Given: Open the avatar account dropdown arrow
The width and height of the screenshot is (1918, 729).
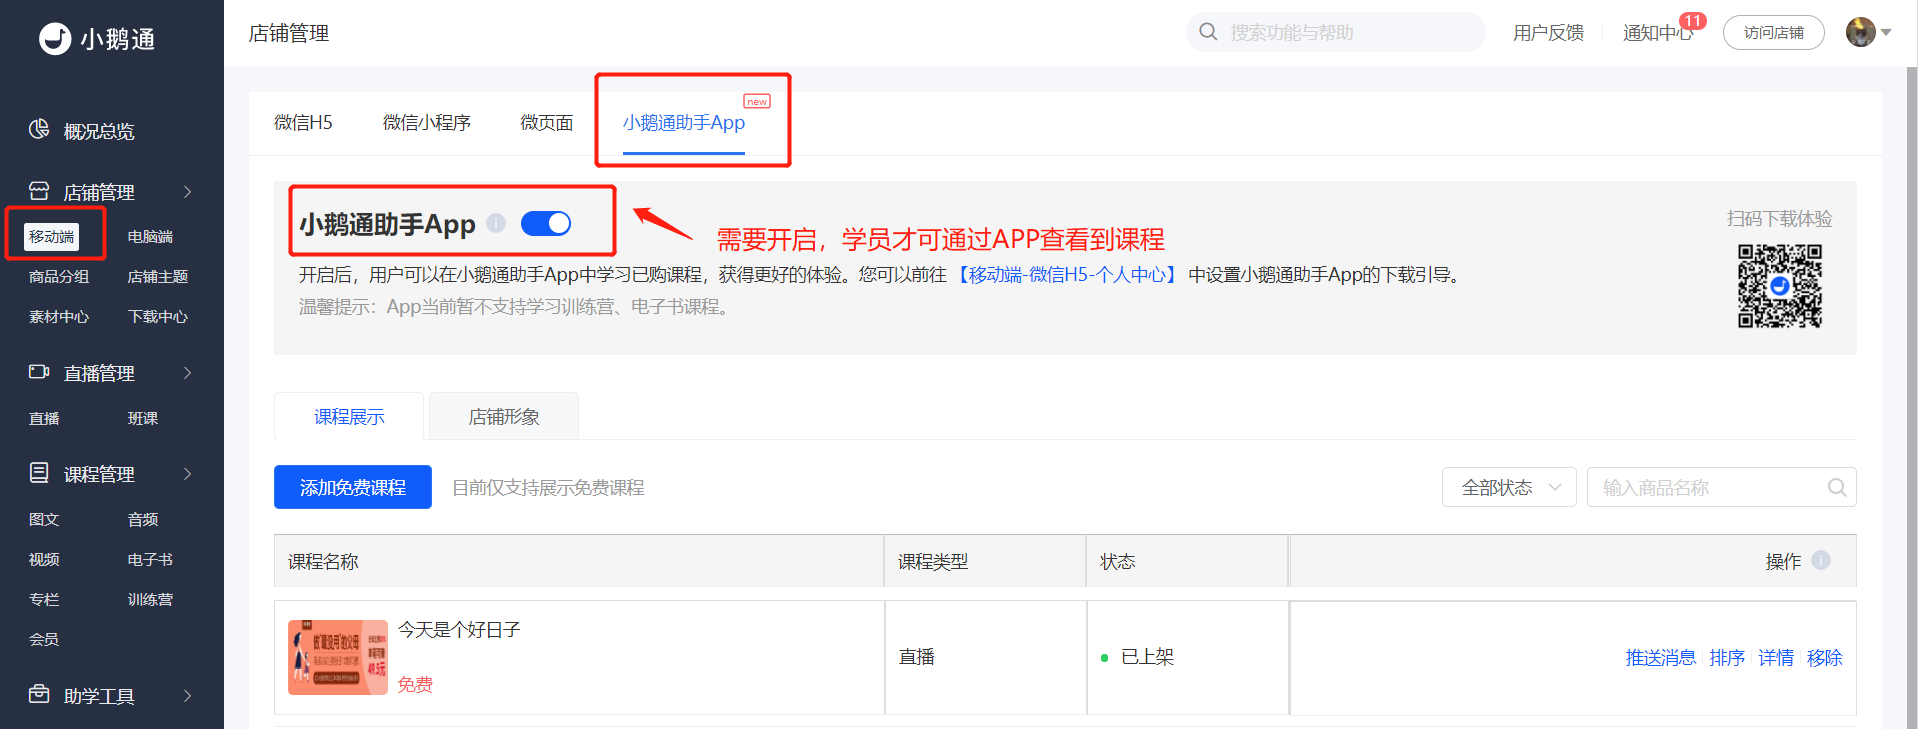Looking at the screenshot, I should coord(1886,32).
